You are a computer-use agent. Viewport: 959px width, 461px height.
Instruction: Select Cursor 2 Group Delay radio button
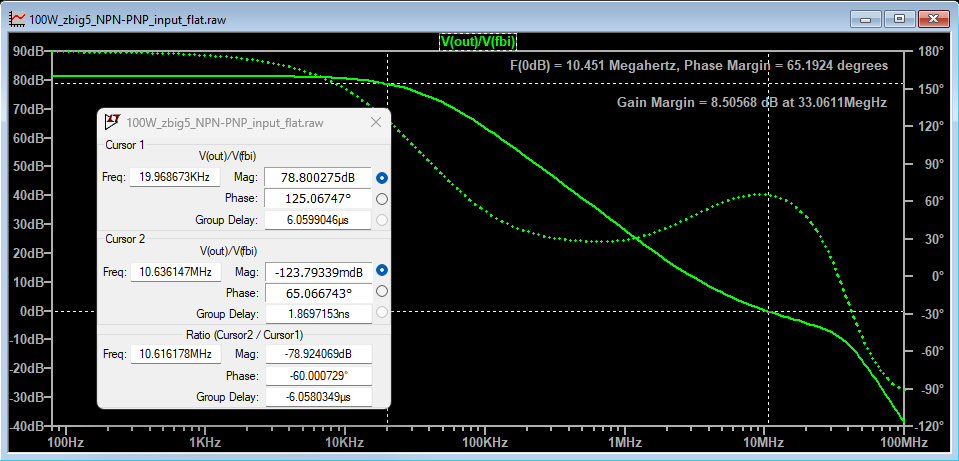click(x=382, y=312)
